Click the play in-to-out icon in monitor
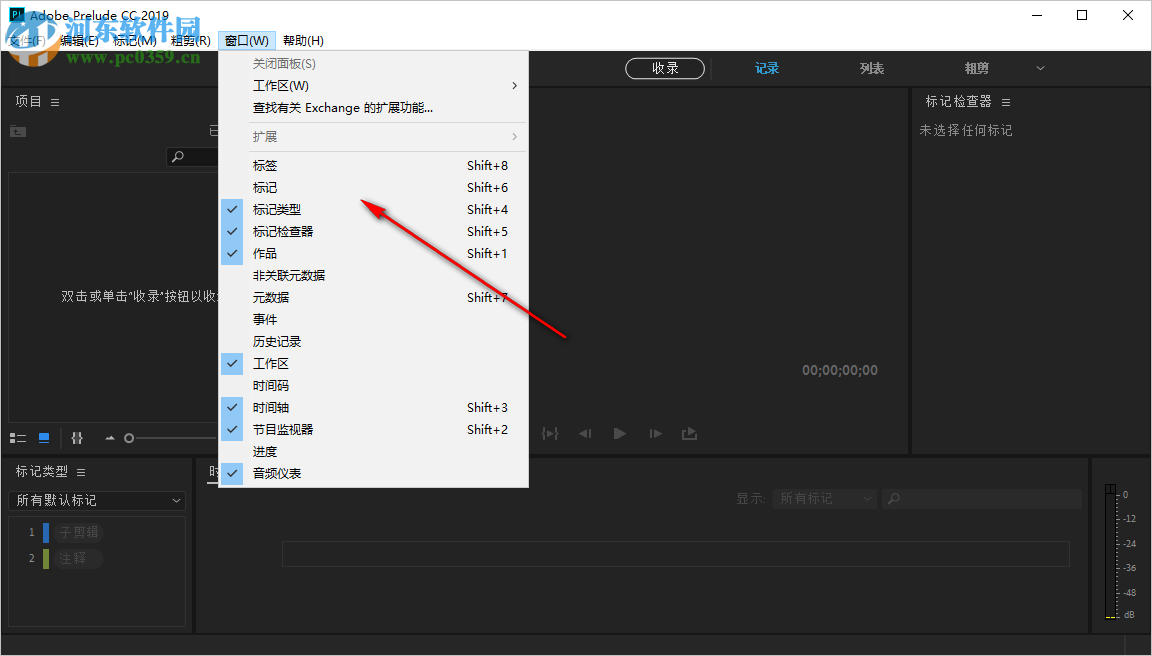This screenshot has width=1152, height=656. point(550,433)
